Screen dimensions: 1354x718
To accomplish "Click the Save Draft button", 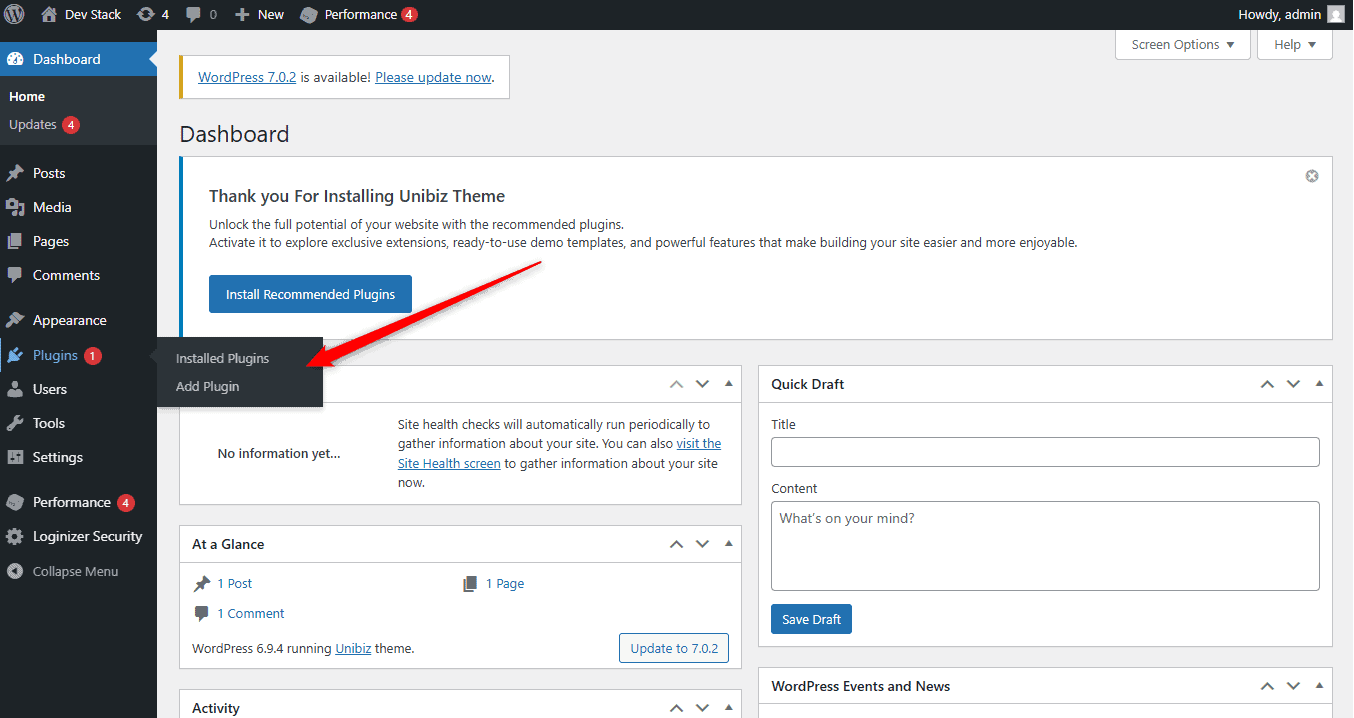I will click(811, 619).
